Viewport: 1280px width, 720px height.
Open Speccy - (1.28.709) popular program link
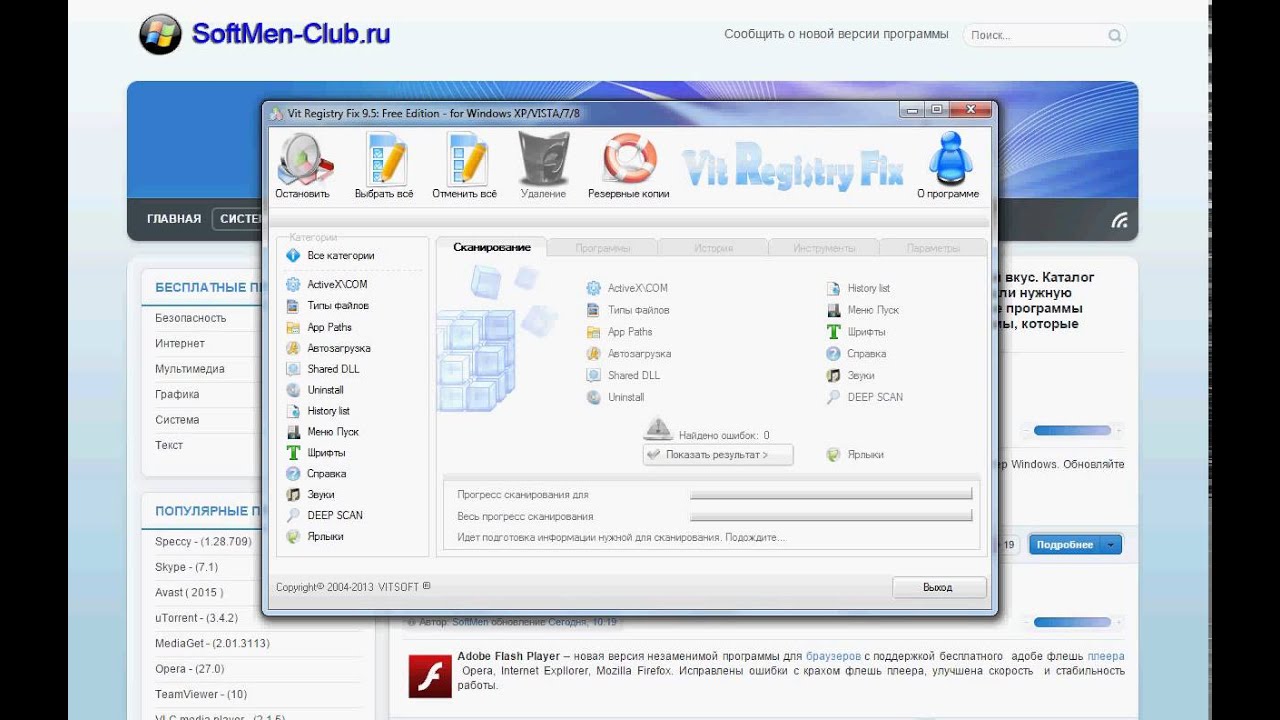pos(203,542)
